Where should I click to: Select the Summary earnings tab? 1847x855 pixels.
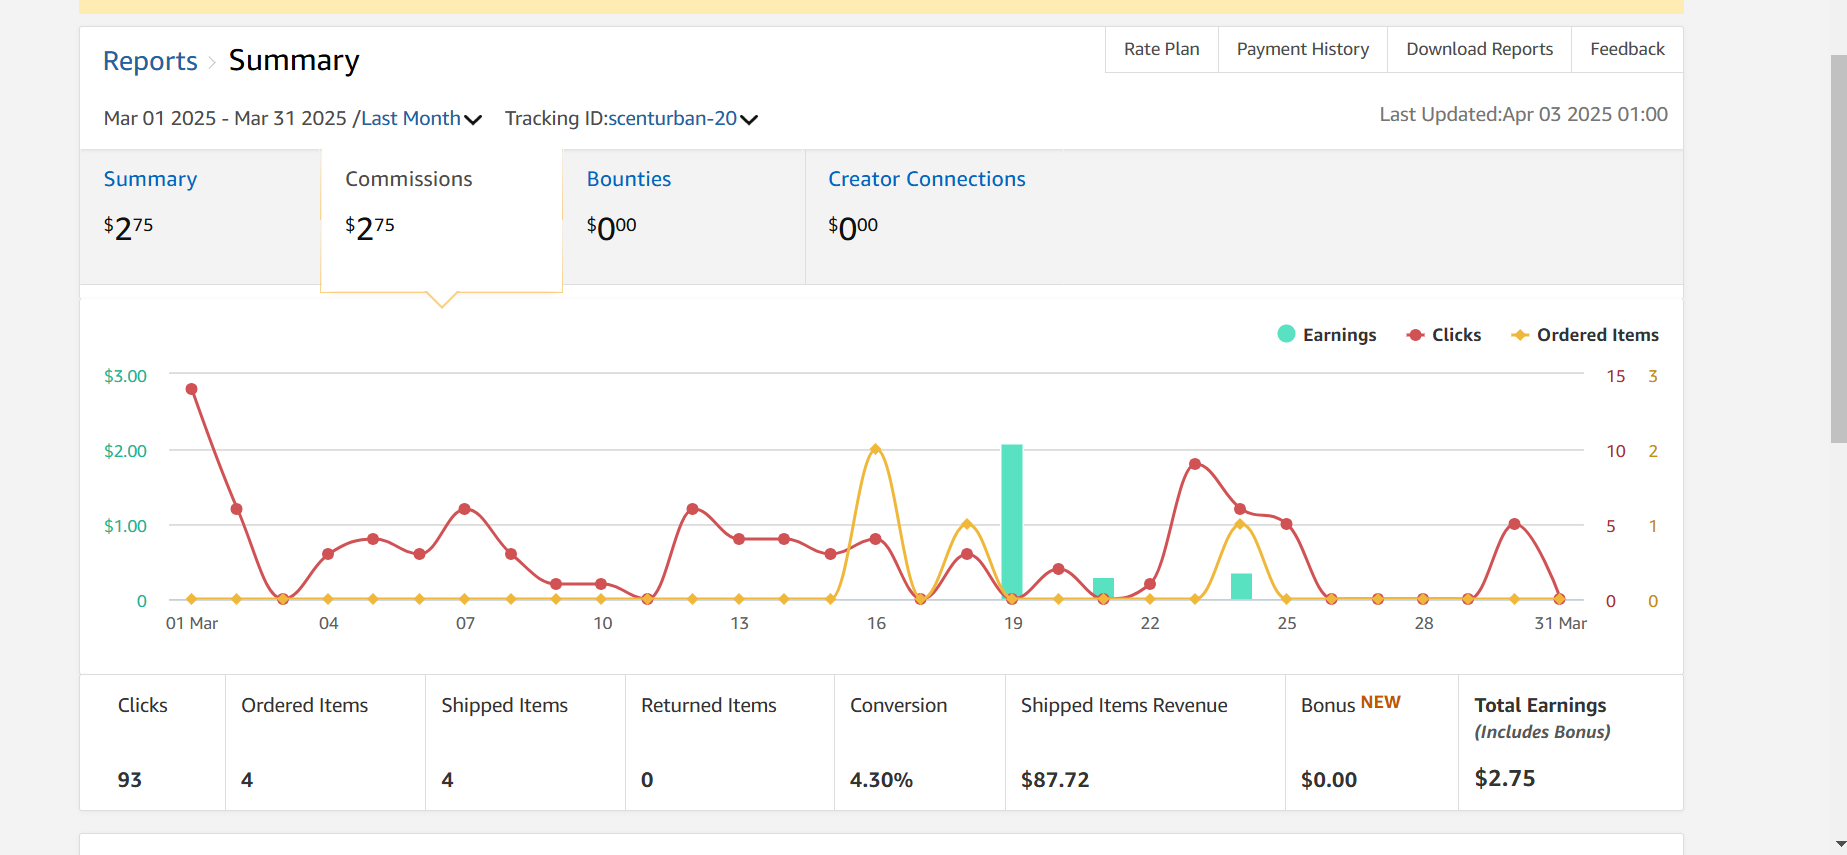(200, 217)
